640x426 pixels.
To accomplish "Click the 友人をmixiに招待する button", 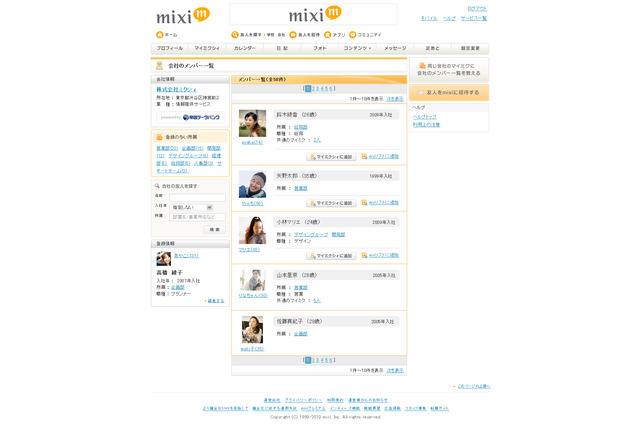I will [449, 93].
